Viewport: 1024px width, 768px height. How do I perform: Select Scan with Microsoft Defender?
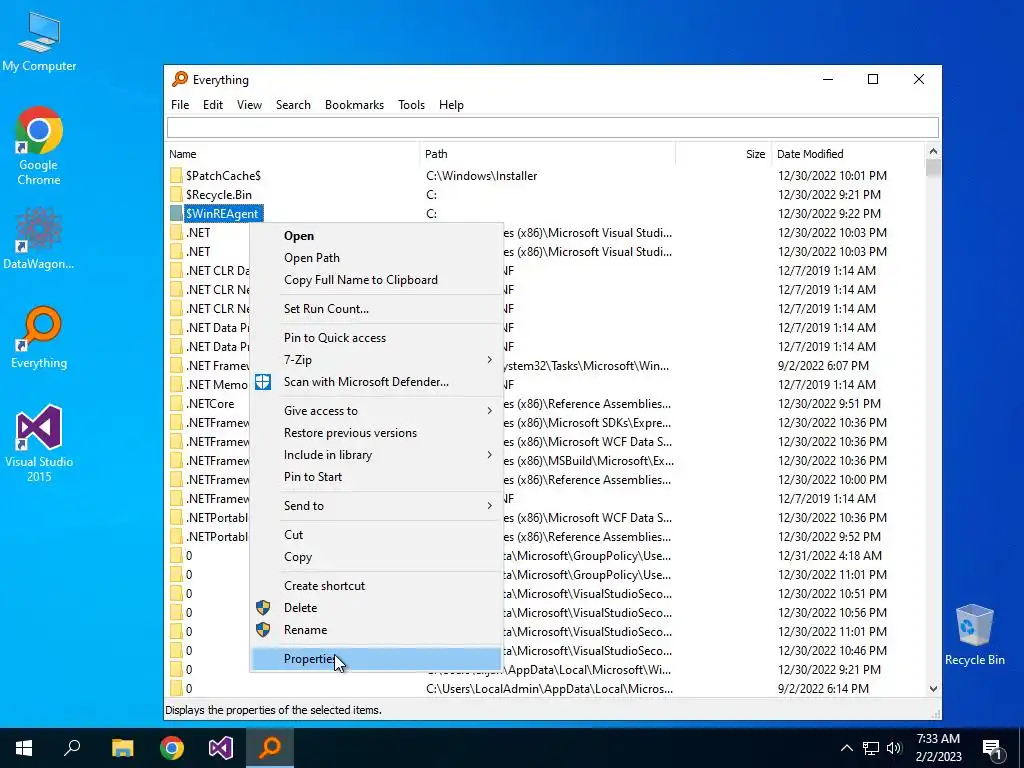pyautogui.click(x=376, y=382)
